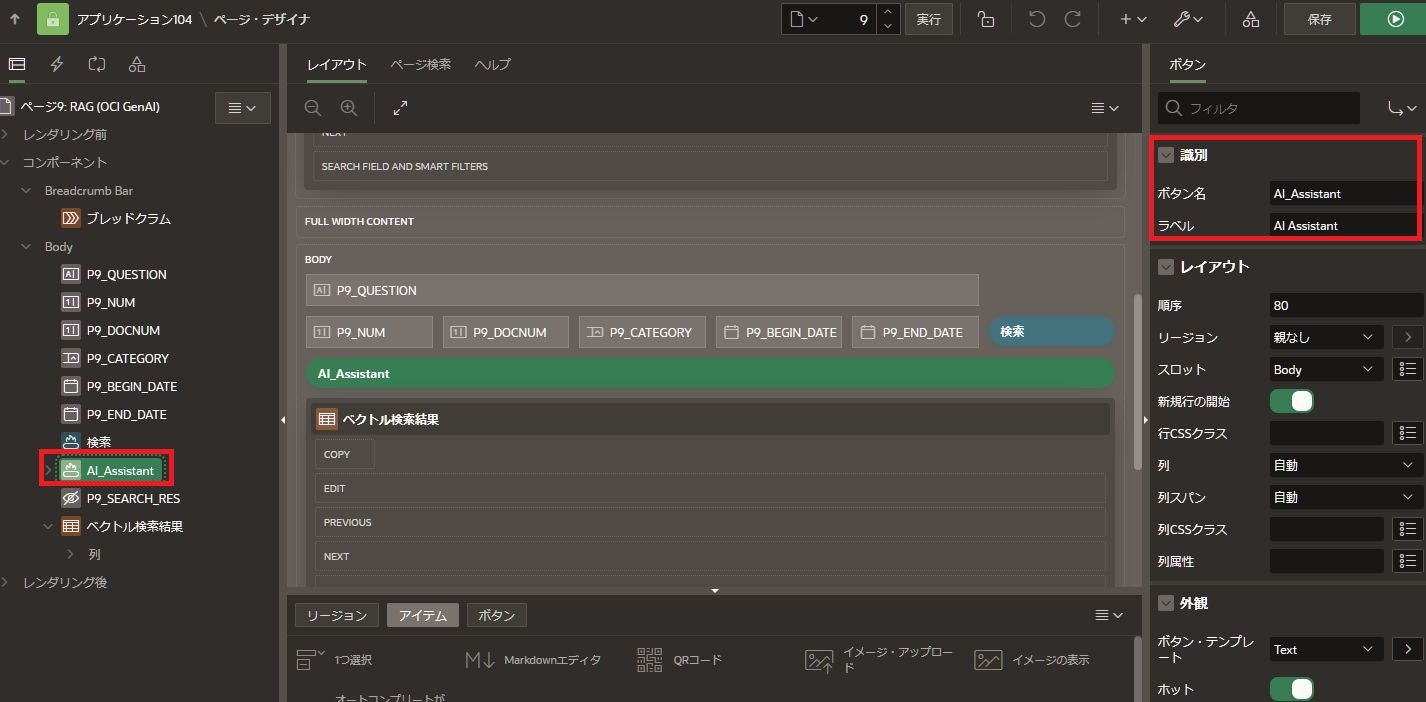The image size is (1426, 702).
Task: Show the リージョン gallery tab
Action: (337, 615)
